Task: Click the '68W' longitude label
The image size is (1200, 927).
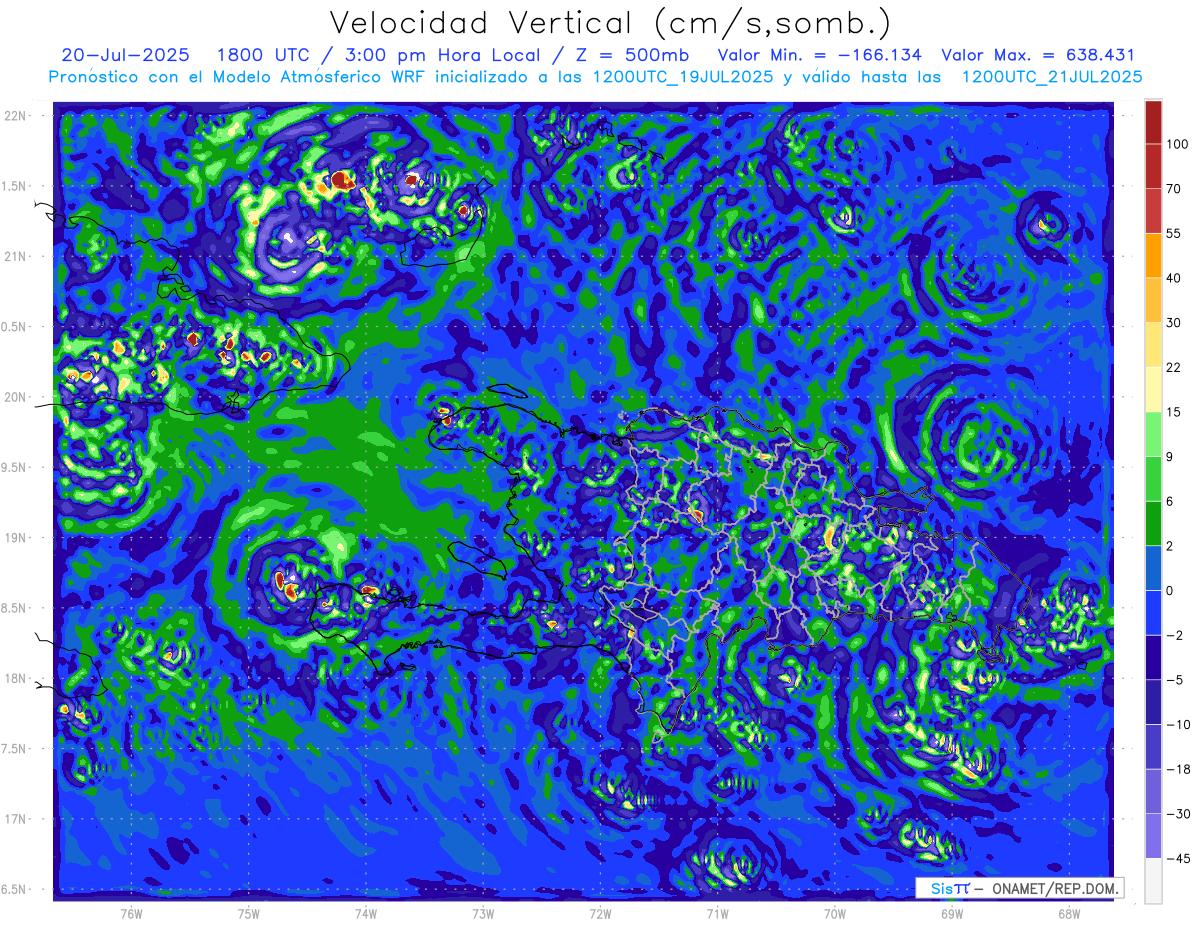Action: coord(1069,914)
